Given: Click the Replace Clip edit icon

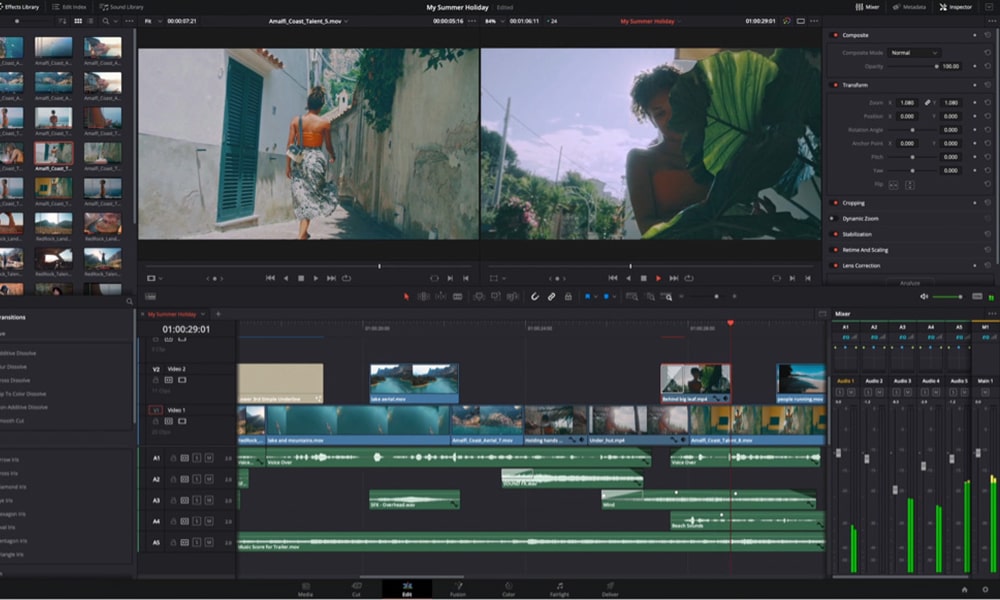Looking at the screenshot, I should [x=512, y=296].
